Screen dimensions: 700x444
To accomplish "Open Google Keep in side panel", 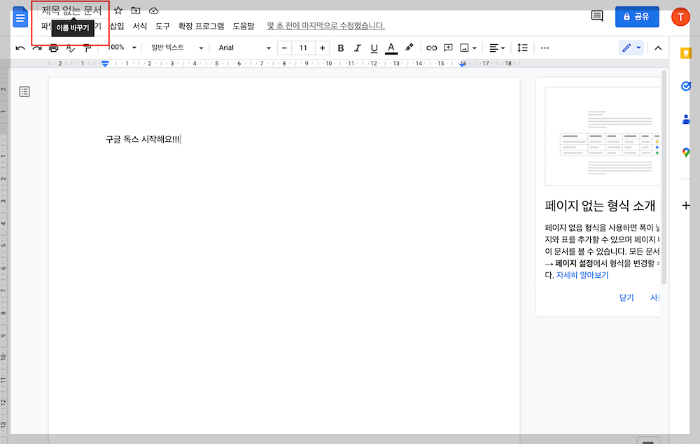I will [685, 53].
